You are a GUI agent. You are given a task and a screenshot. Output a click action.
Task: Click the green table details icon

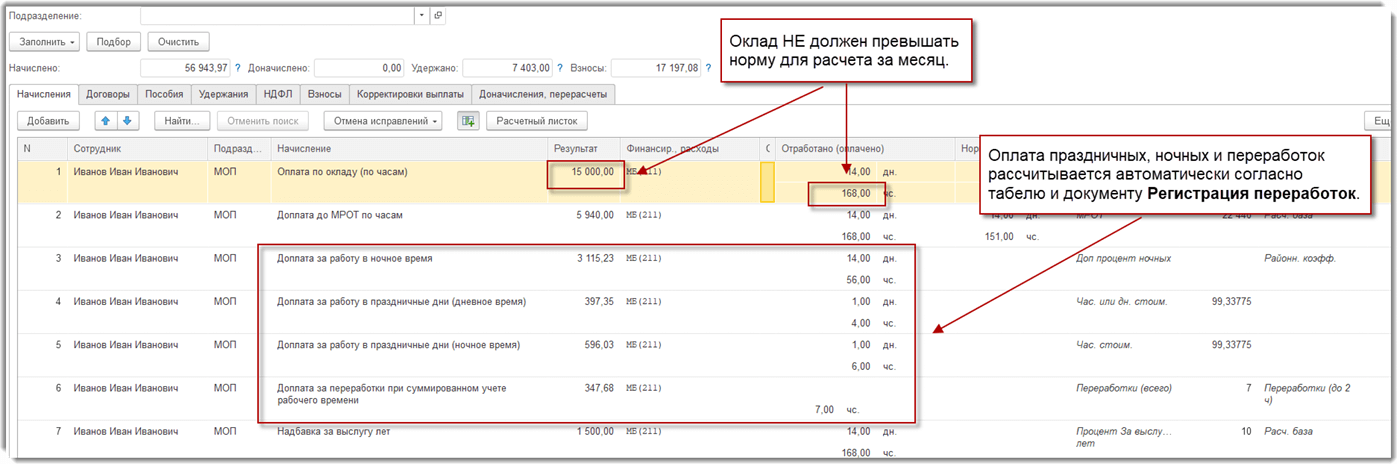coord(467,121)
